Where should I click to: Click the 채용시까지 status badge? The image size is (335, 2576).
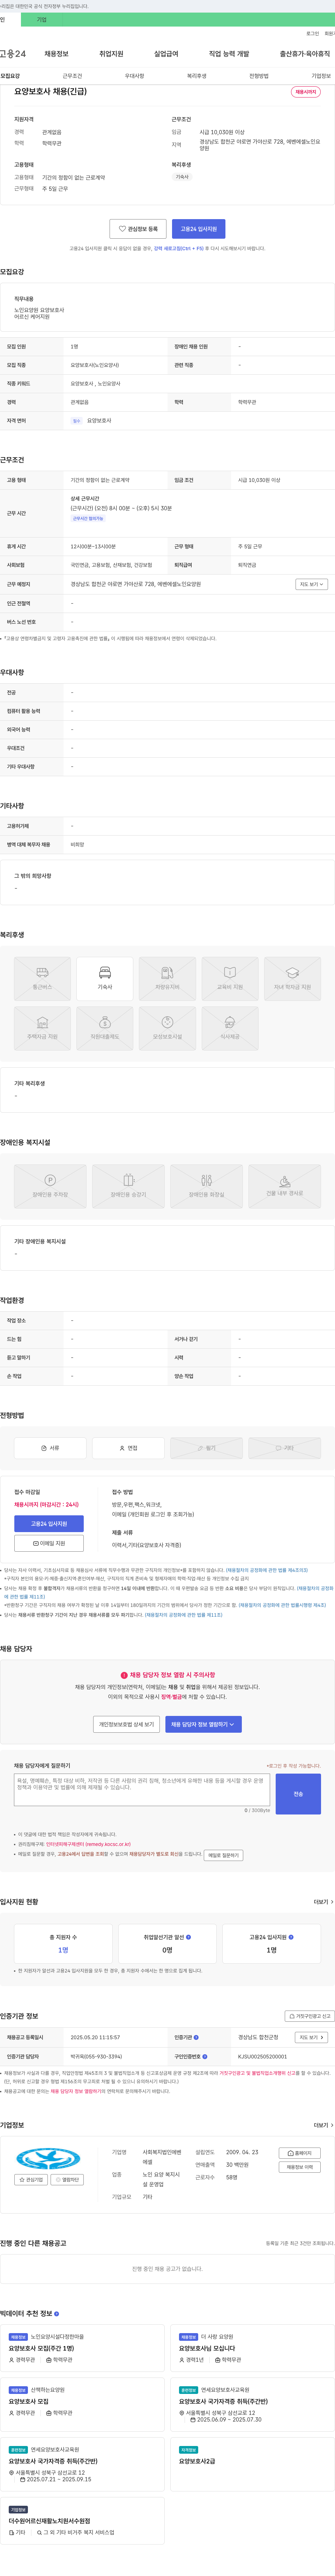306,92
